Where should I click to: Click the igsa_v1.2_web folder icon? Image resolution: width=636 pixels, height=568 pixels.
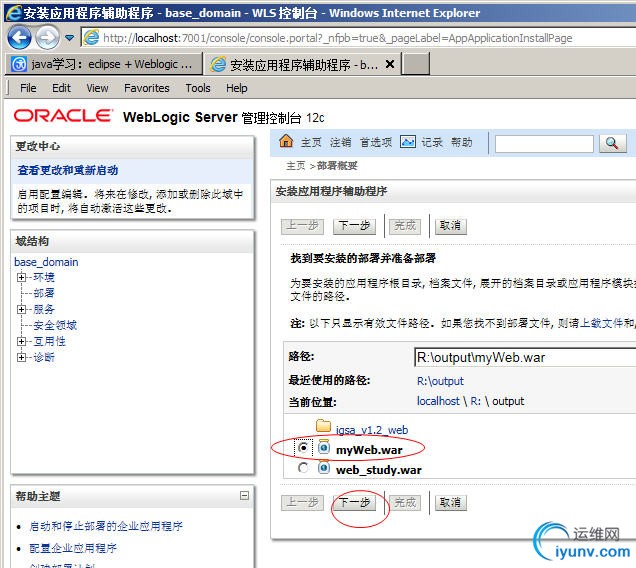(x=323, y=426)
